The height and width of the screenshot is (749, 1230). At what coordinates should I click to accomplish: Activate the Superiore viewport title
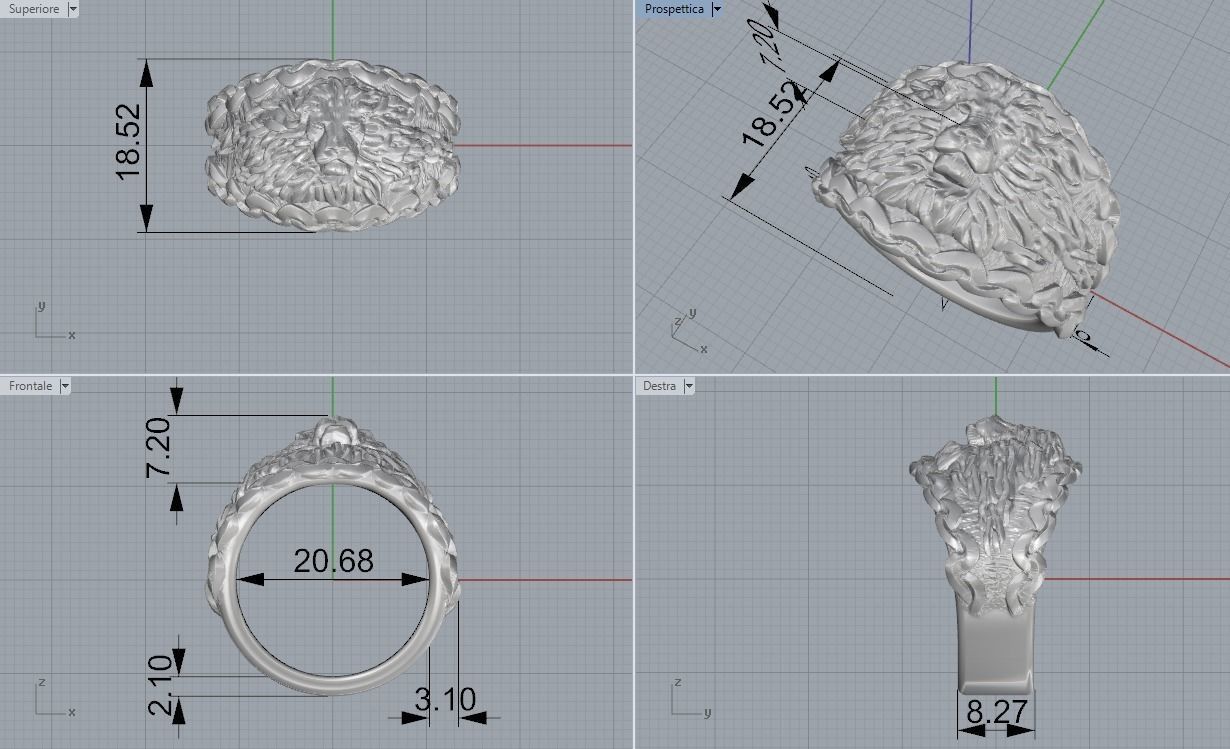click(x=34, y=9)
